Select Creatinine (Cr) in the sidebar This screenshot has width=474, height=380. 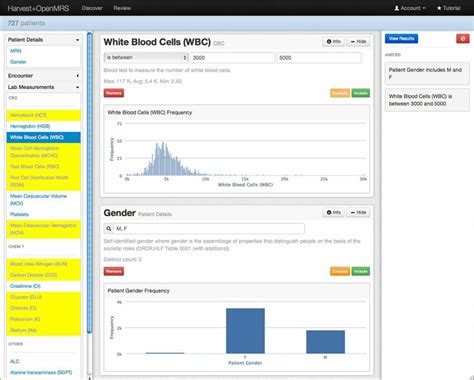[x=43, y=286]
